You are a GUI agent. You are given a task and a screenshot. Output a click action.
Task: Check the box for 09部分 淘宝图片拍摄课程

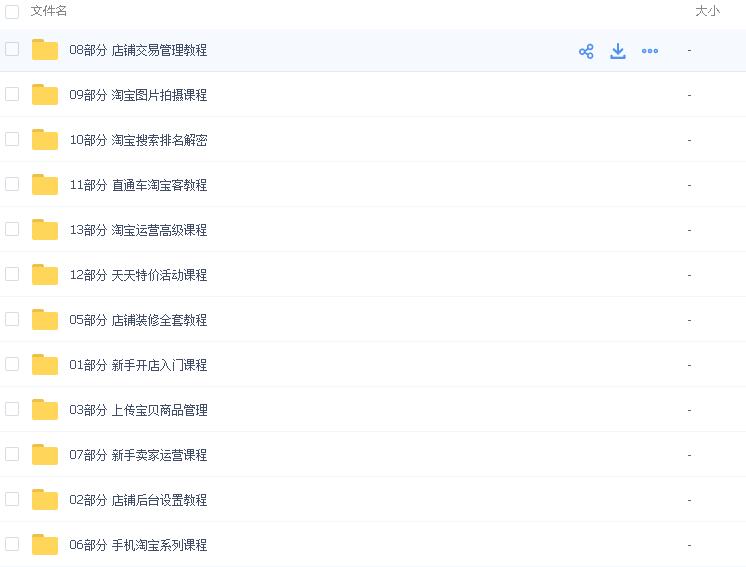(12, 94)
